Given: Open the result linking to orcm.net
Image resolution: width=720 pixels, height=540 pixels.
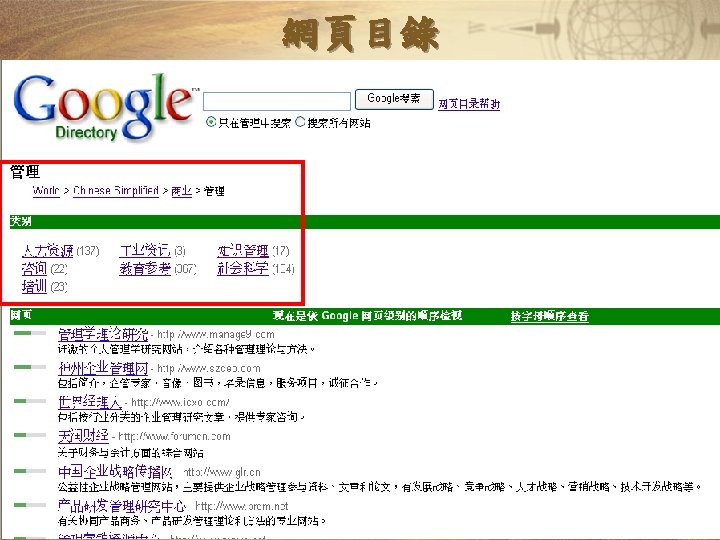Looking at the screenshot, I should tap(122, 506).
